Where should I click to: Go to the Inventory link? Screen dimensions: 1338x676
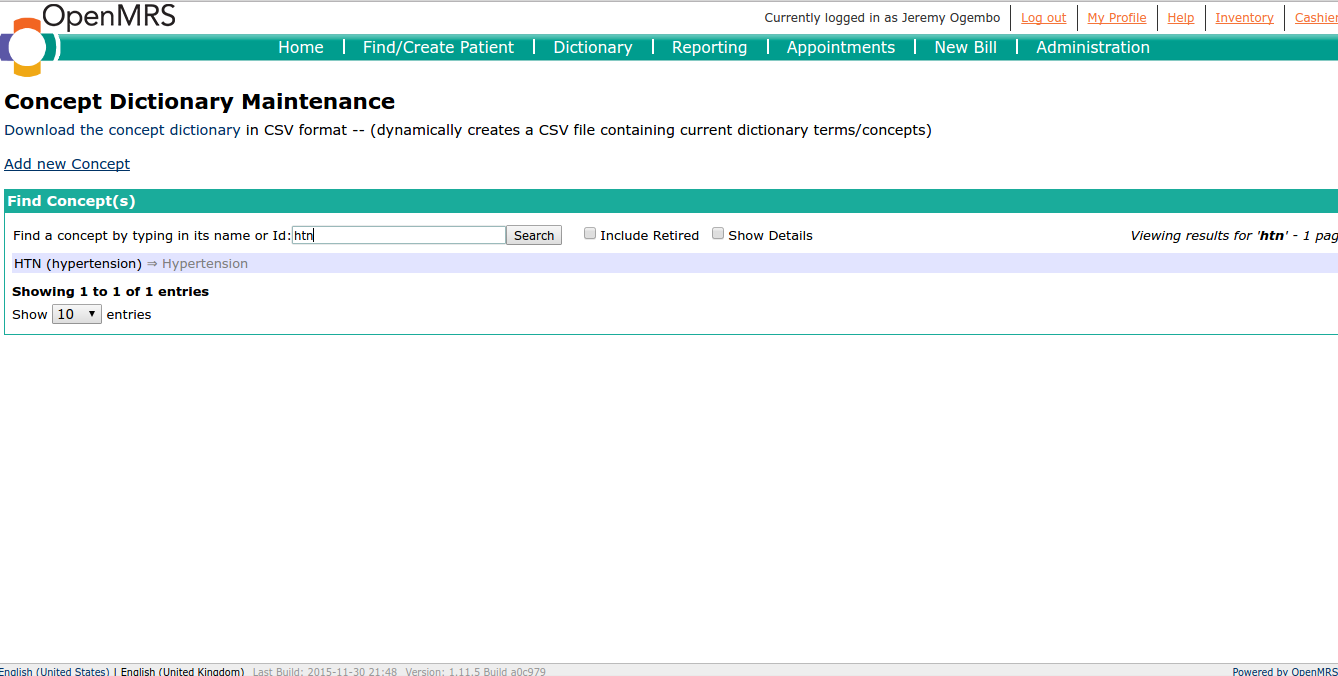[1244, 18]
